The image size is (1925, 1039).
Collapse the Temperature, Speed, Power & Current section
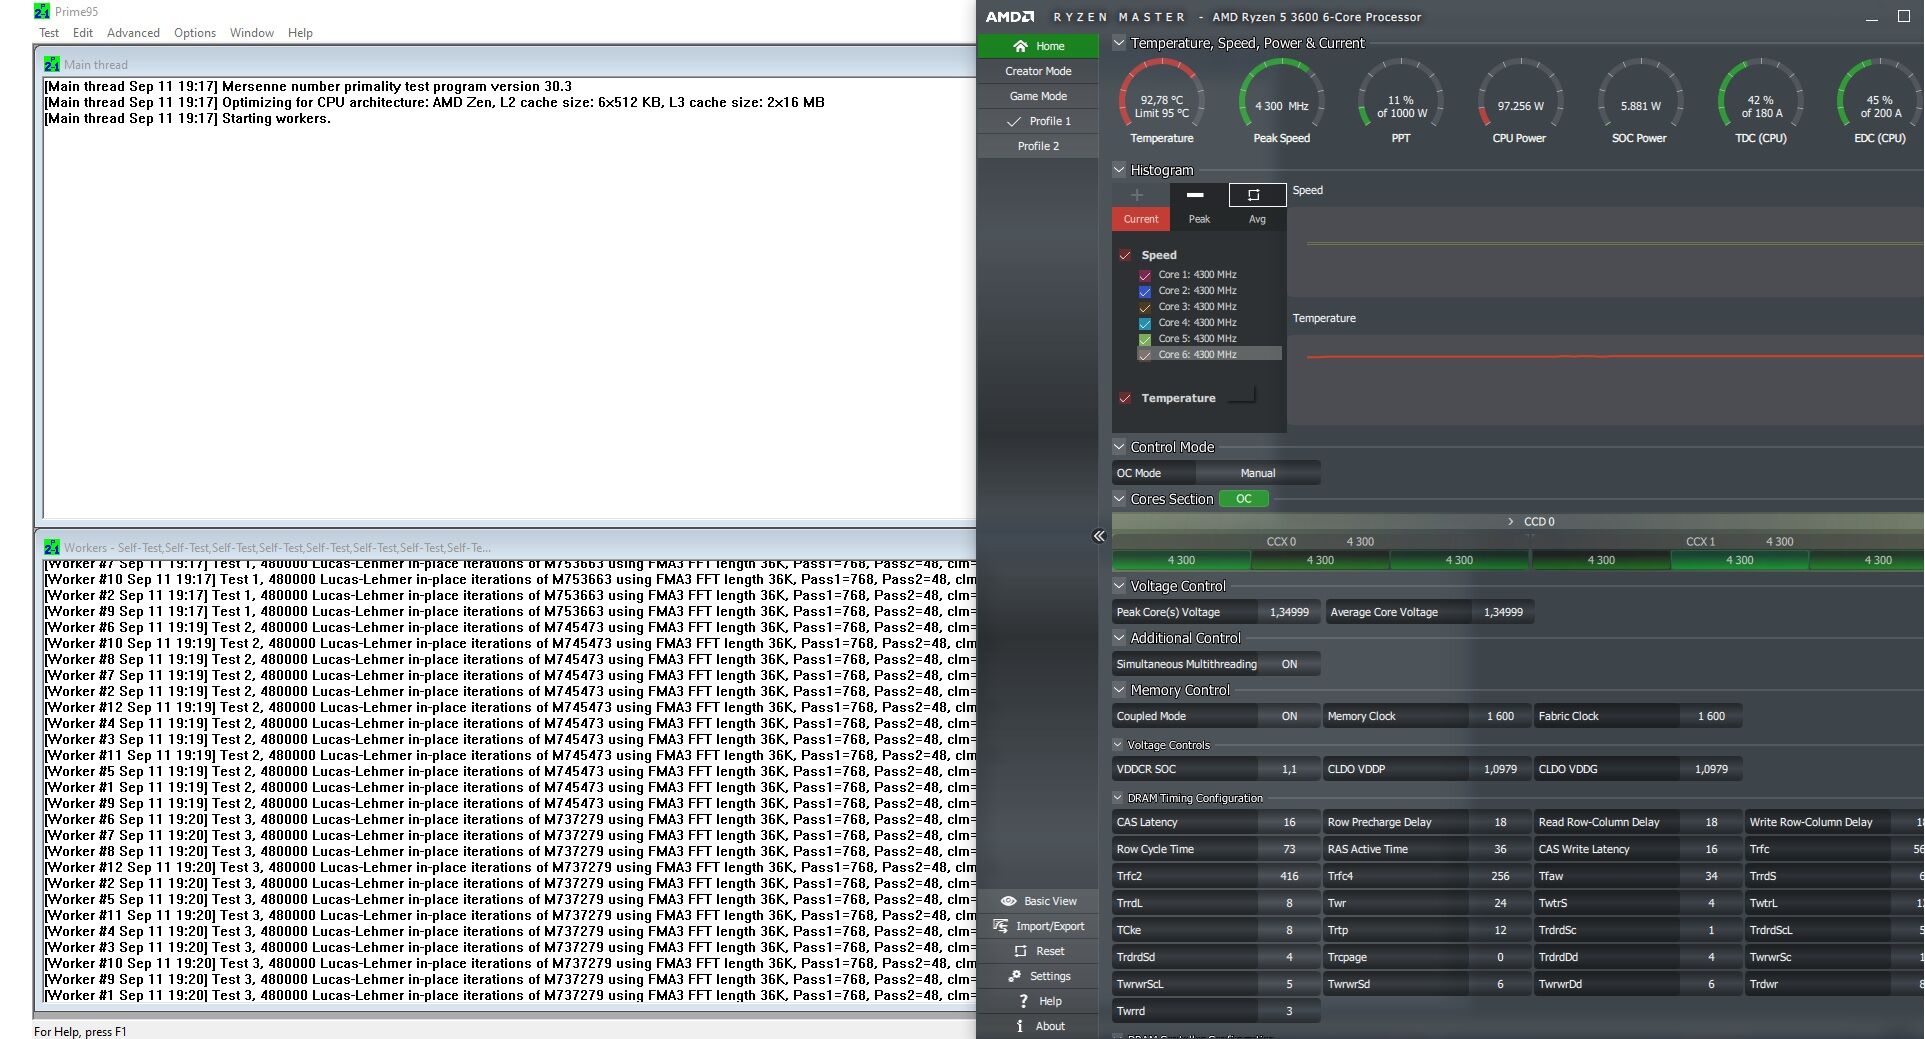1119,43
